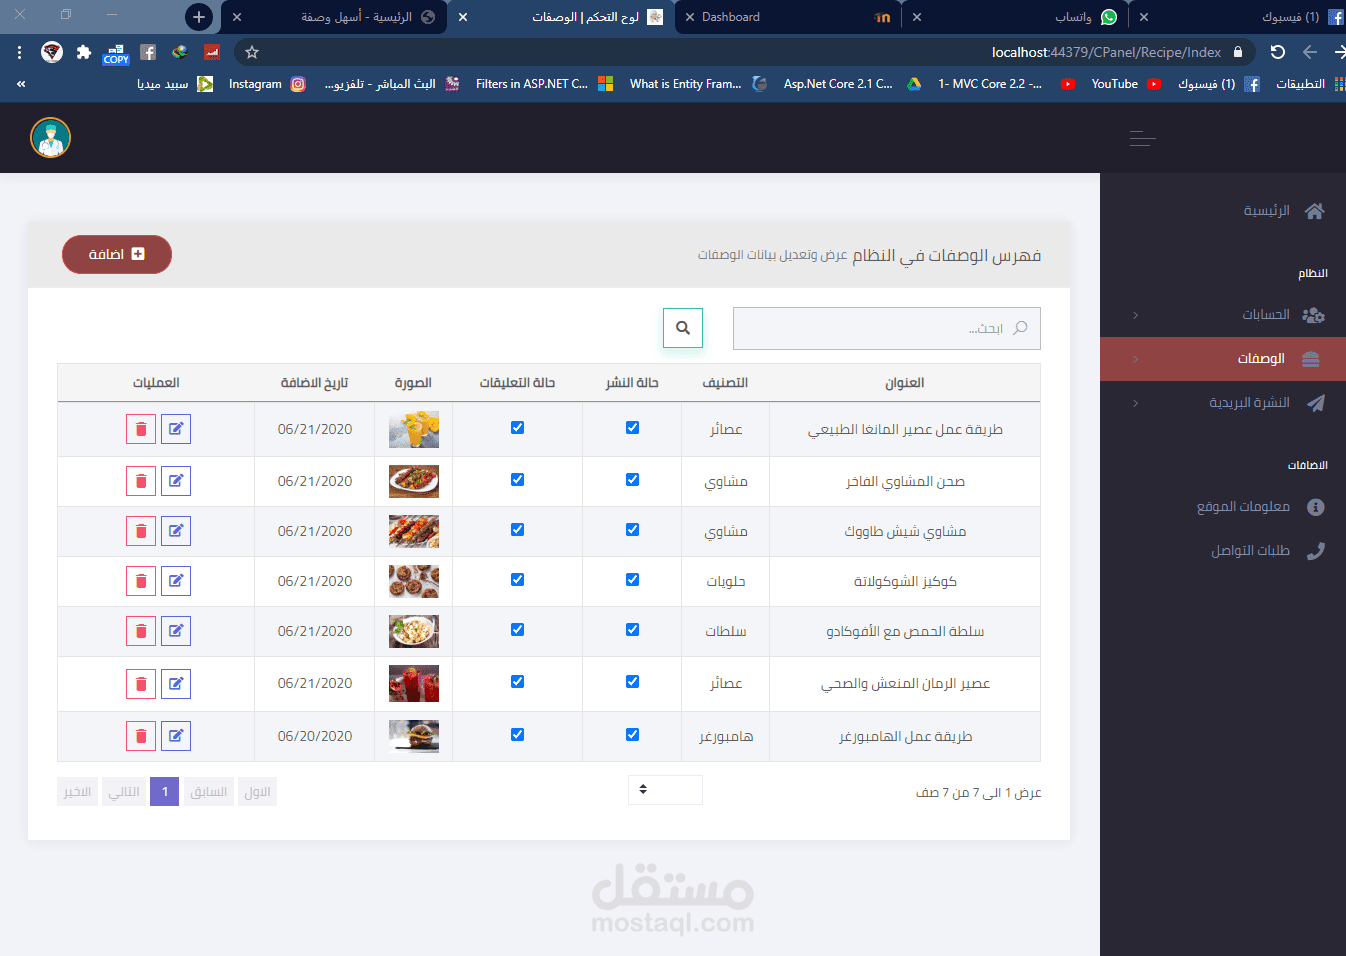Toggle the navbar hamburger menu icon
This screenshot has width=1346, height=956.
pyautogui.click(x=1142, y=139)
